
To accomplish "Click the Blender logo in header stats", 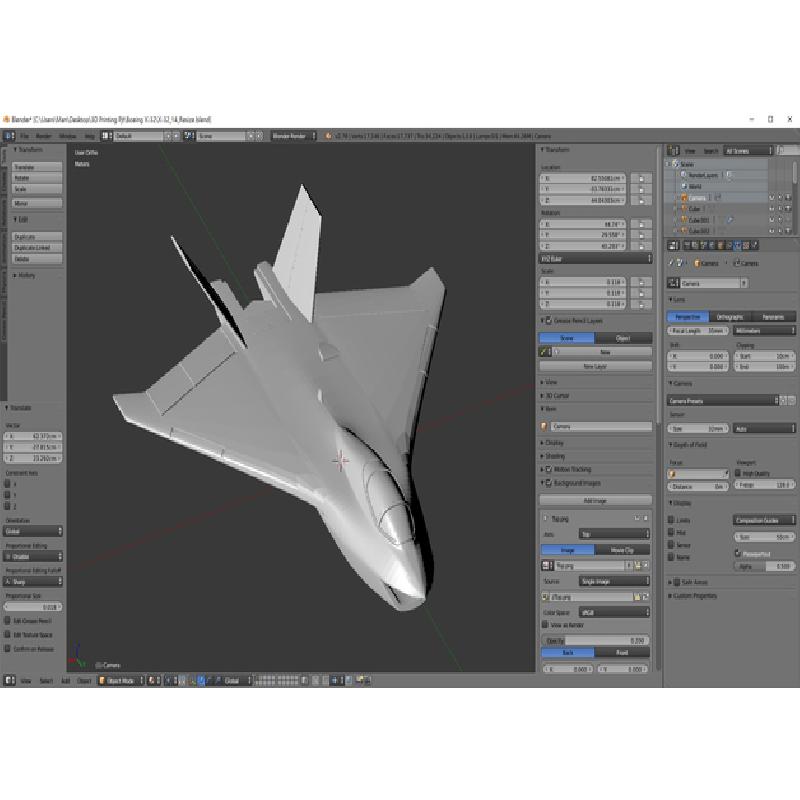I will pos(328,136).
